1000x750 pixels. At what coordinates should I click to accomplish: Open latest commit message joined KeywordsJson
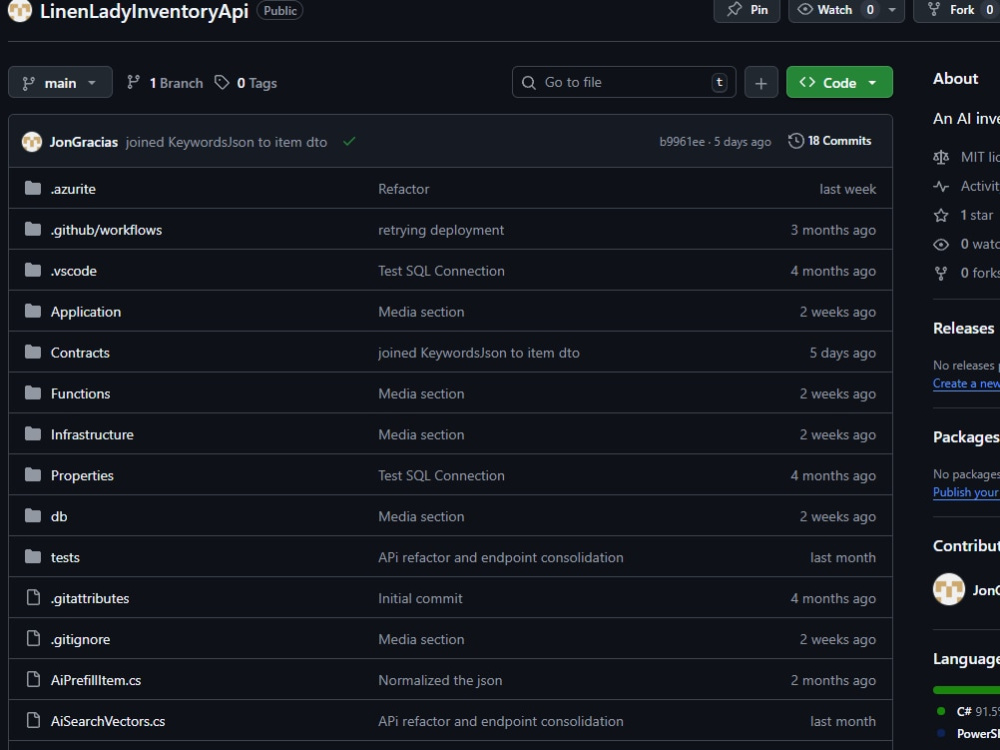coord(226,142)
